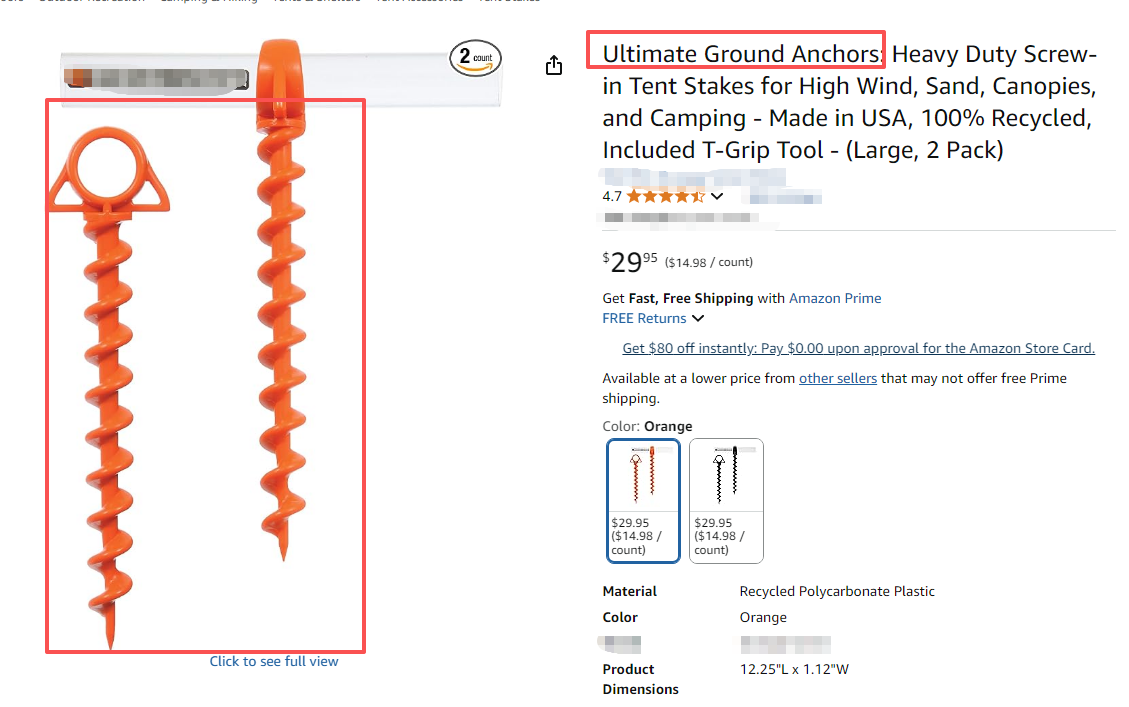The image size is (1129, 707).
Task: Click the 12.25"L x 1.12"W dimensions value
Action: pos(794,669)
